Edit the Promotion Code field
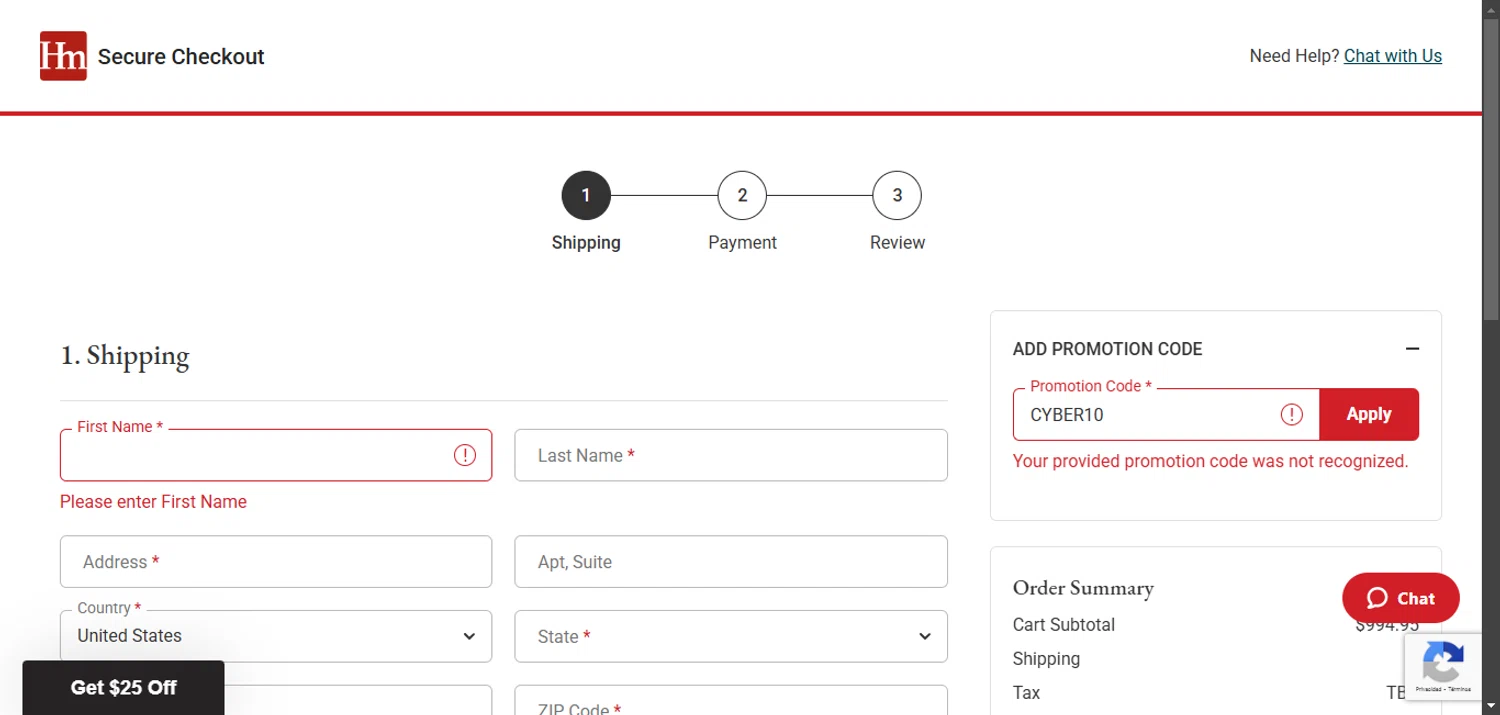This screenshot has height=715, width=1500. pos(1145,415)
